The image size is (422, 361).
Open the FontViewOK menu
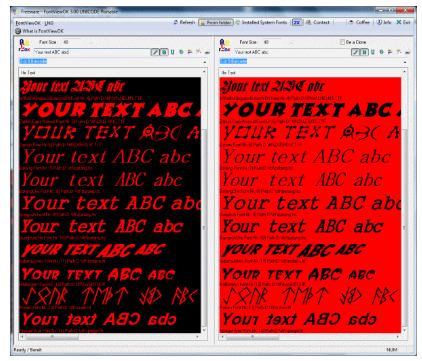(x=28, y=23)
